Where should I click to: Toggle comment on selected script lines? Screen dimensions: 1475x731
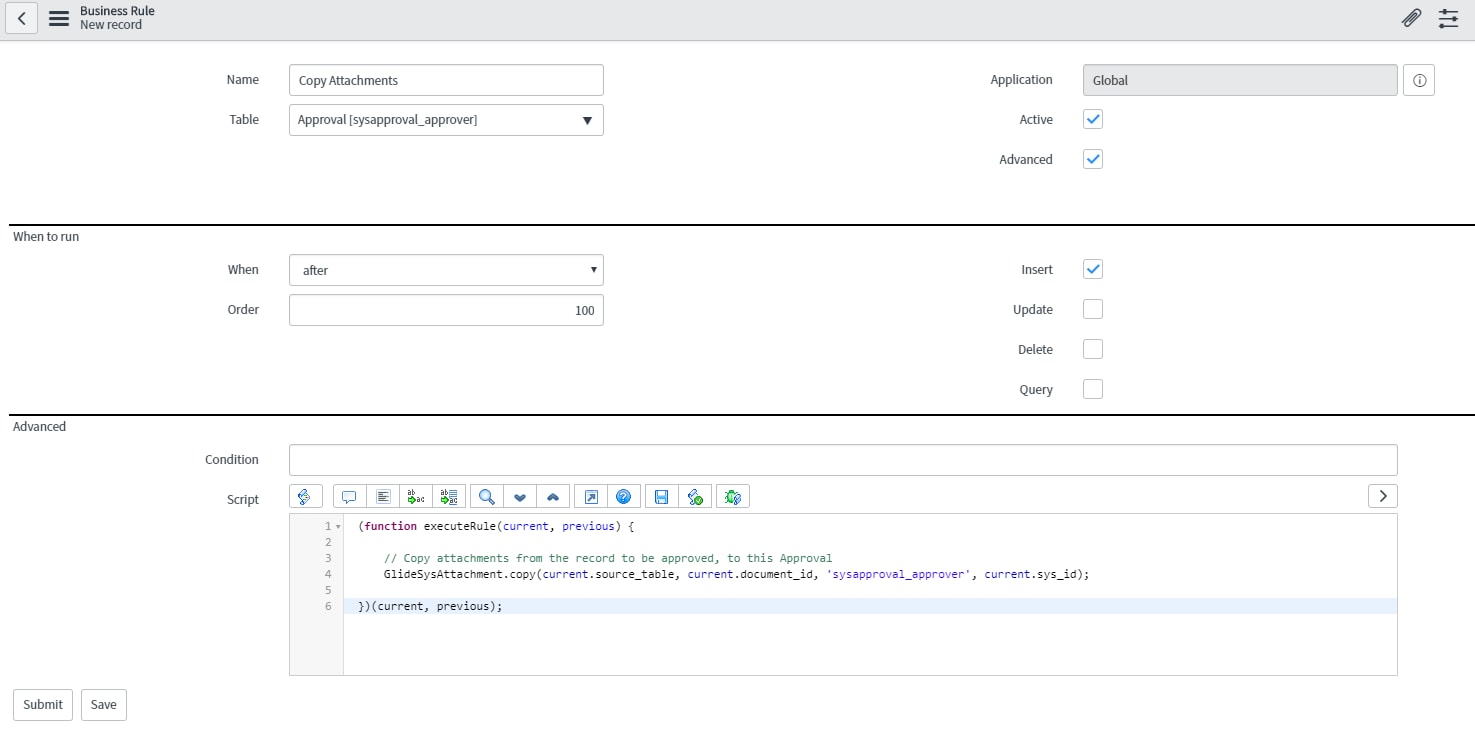pos(349,496)
